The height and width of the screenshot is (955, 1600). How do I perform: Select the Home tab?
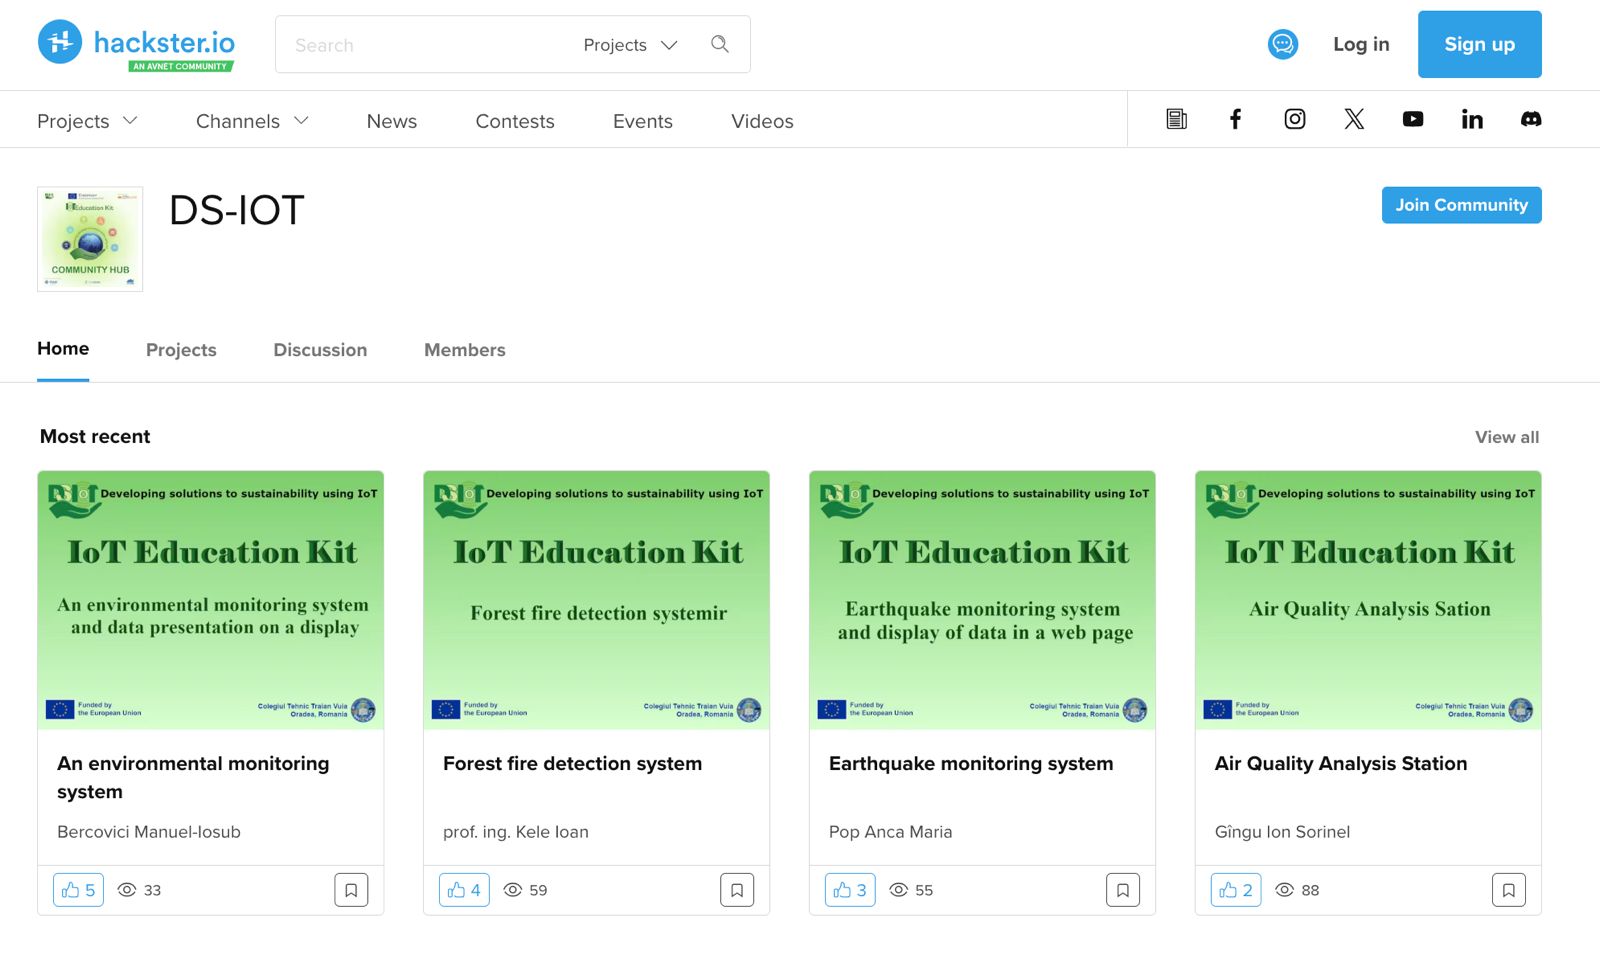coord(63,349)
